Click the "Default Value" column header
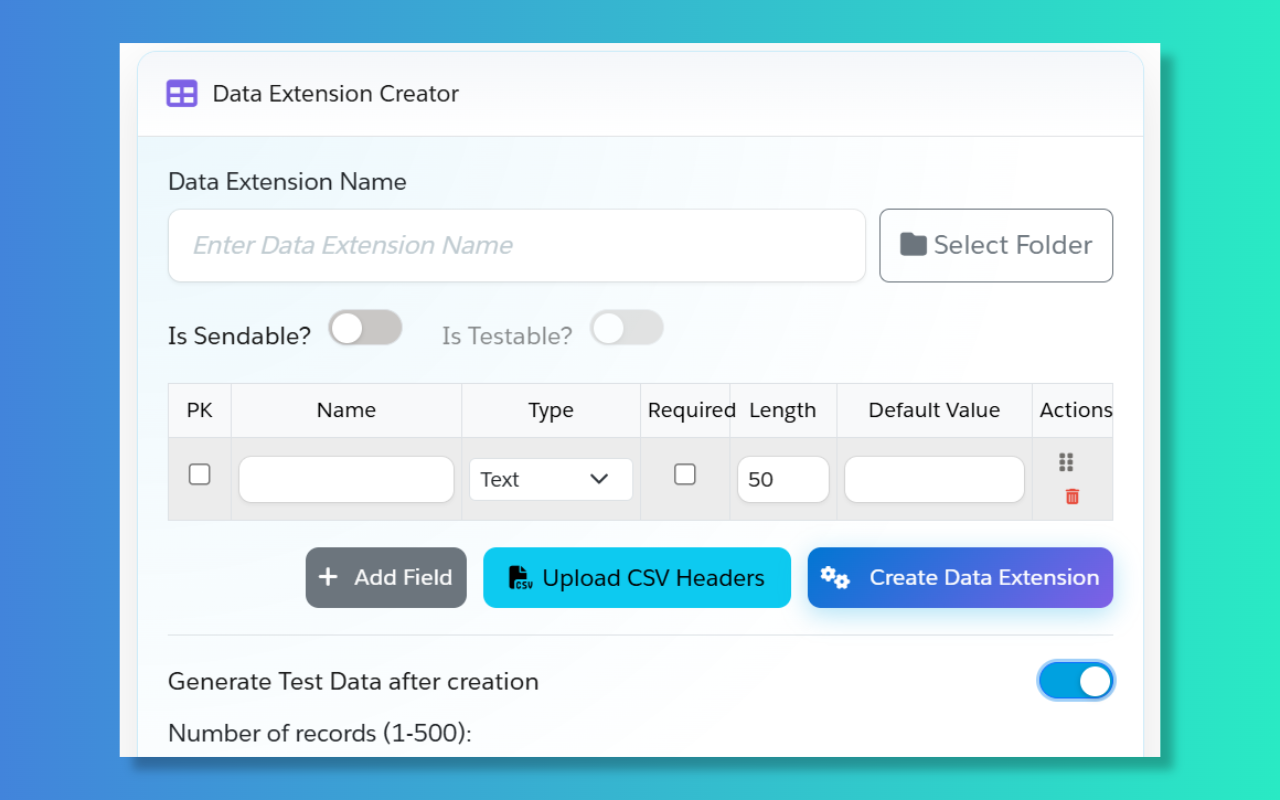Screen dimensions: 1280x800 pyautogui.click(x=934, y=410)
